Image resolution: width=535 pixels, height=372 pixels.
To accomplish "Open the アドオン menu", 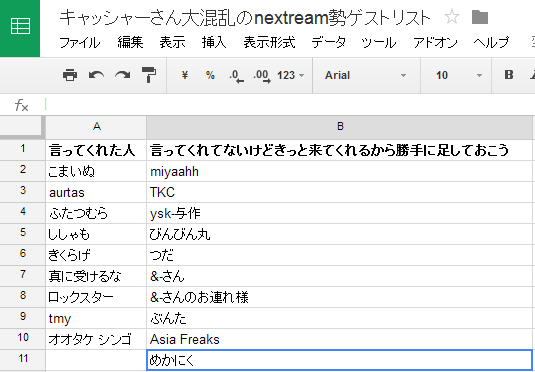I will (435, 43).
